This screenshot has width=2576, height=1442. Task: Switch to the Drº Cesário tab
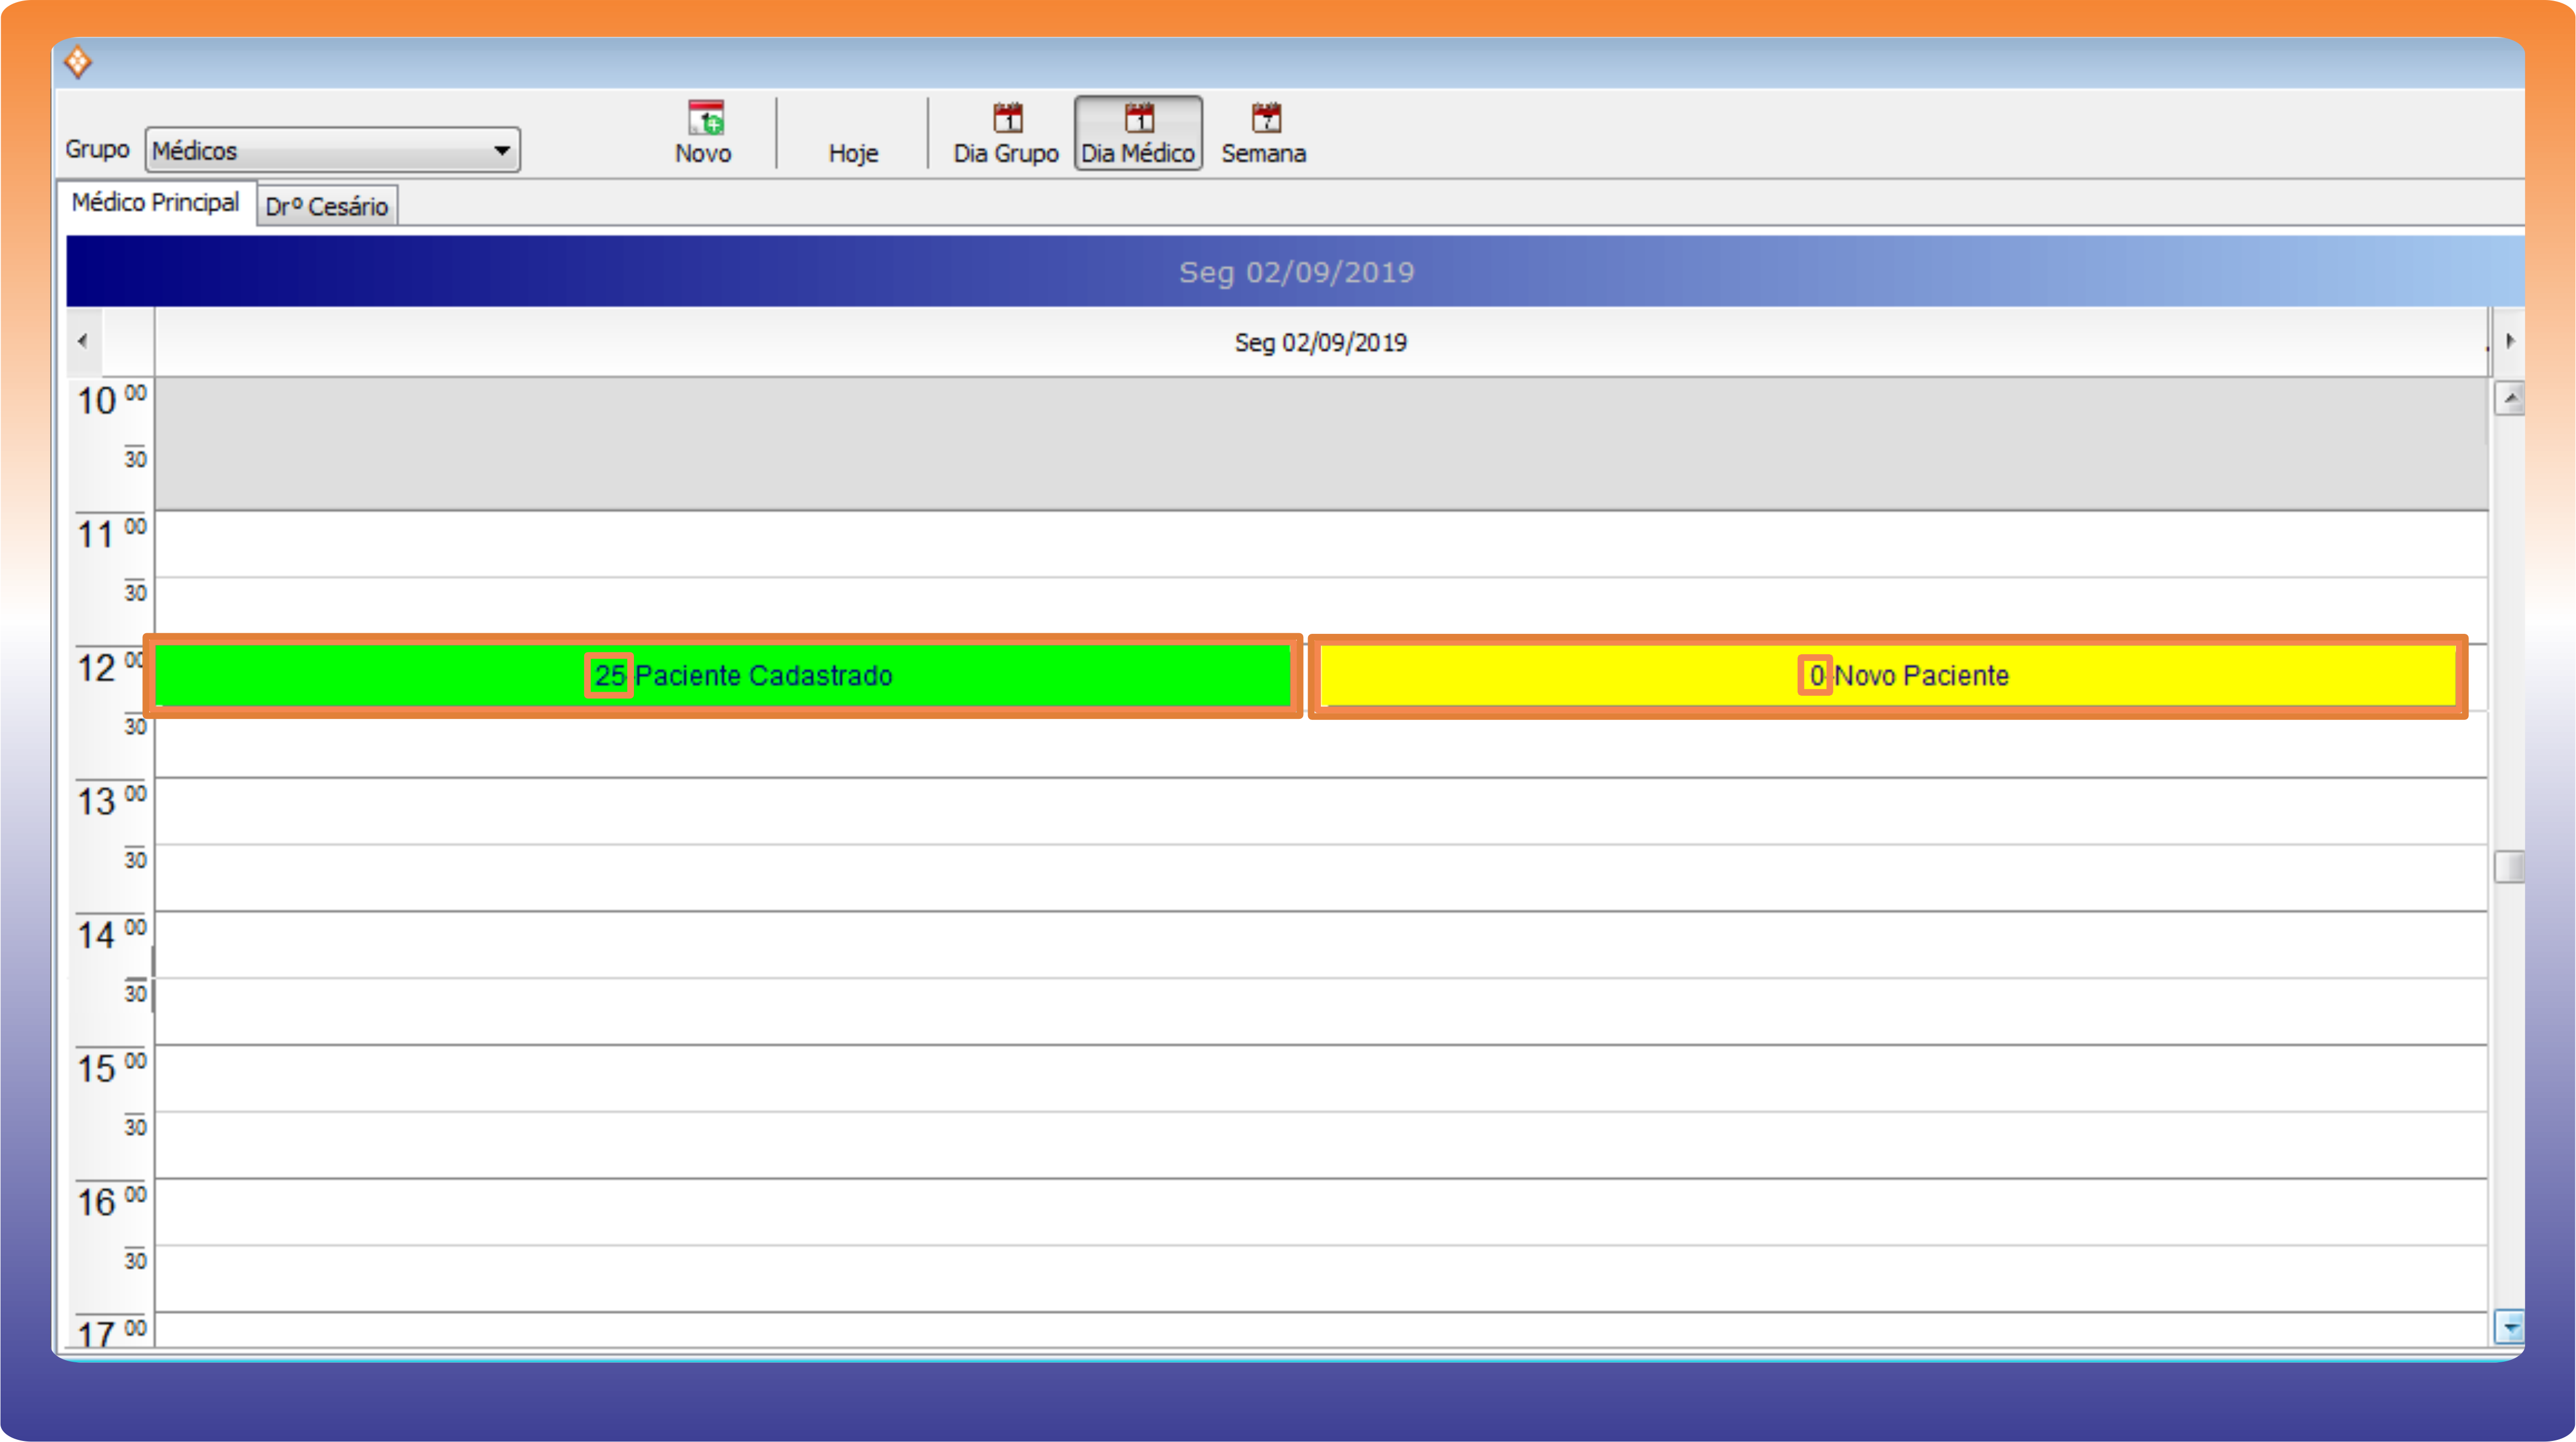327,207
